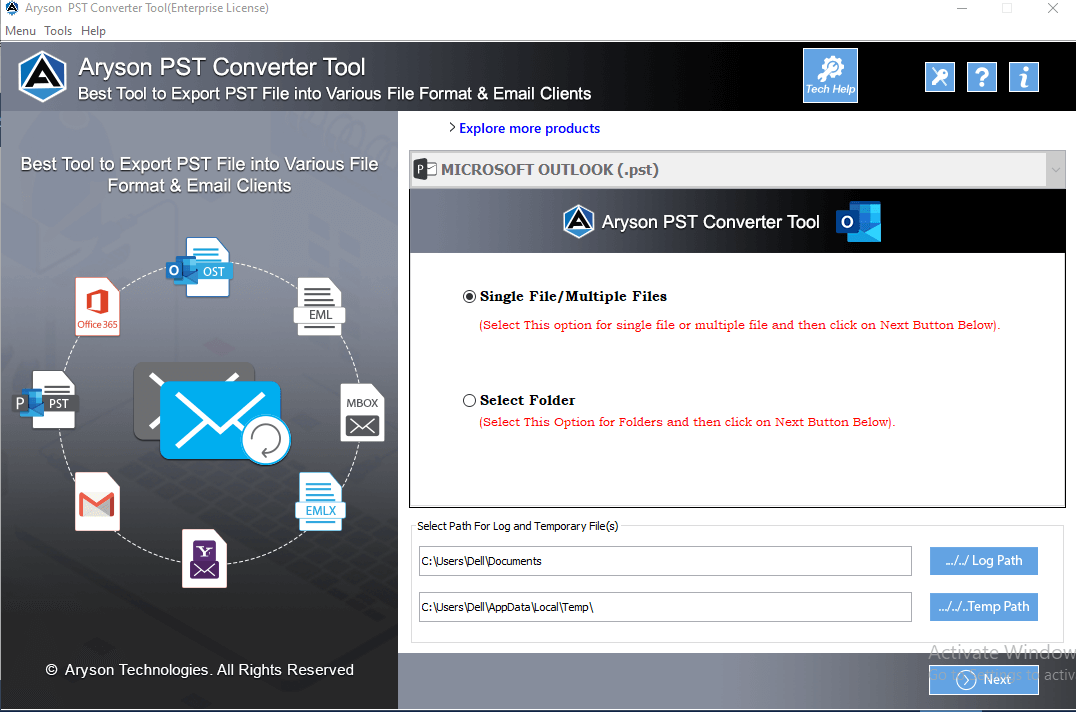This screenshot has height=712, width=1076.
Task: Open the Help menu
Action: [x=93, y=31]
